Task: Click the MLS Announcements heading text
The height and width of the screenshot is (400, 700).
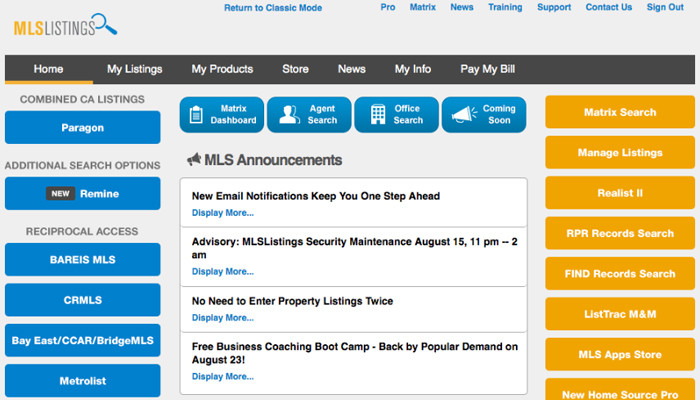Action: click(273, 160)
